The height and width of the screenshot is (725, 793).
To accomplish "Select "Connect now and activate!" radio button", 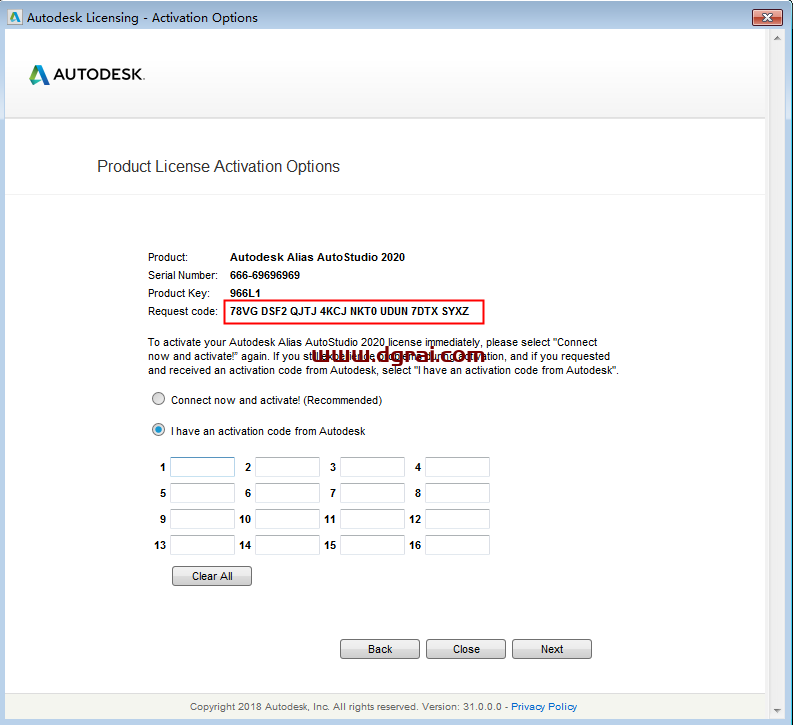I will point(158,399).
